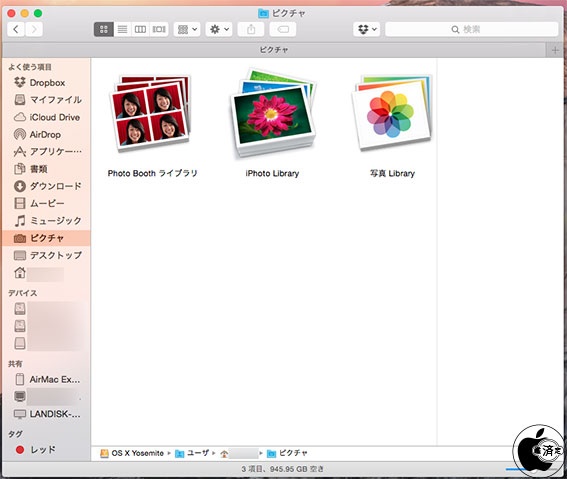The image size is (567, 479).
Task: Select AirMac Ex... shared device
Action: pyautogui.click(x=46, y=379)
